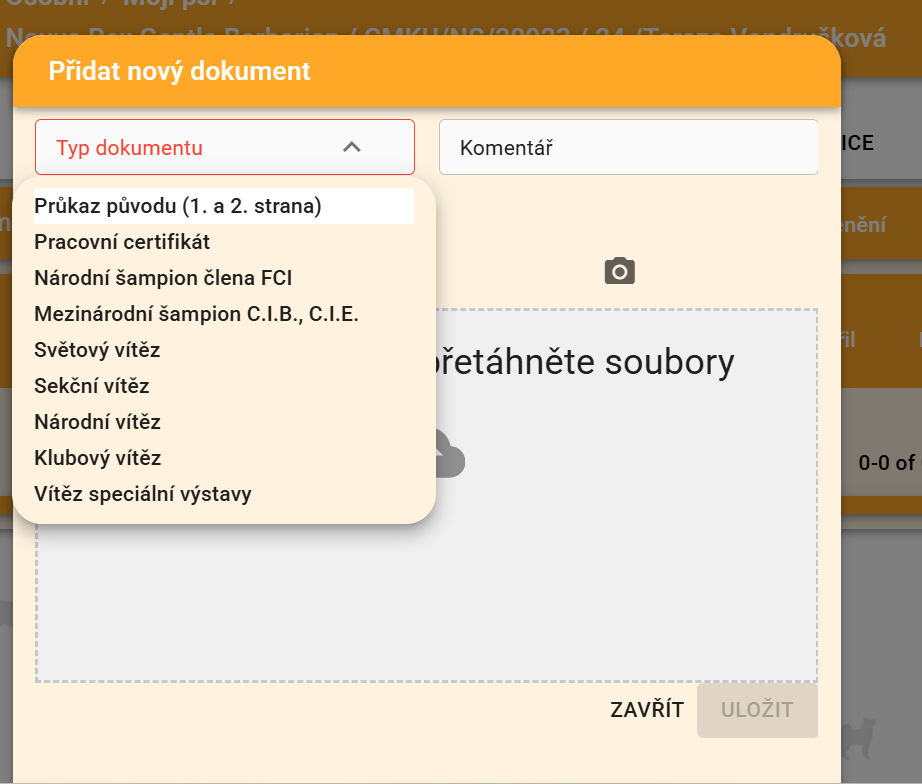Select Národní šampion člena FCI option

coord(163,278)
